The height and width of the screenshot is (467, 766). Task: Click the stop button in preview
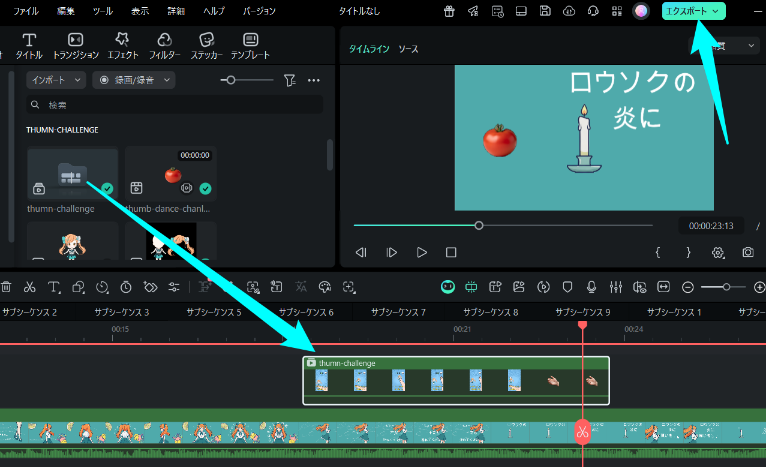451,253
